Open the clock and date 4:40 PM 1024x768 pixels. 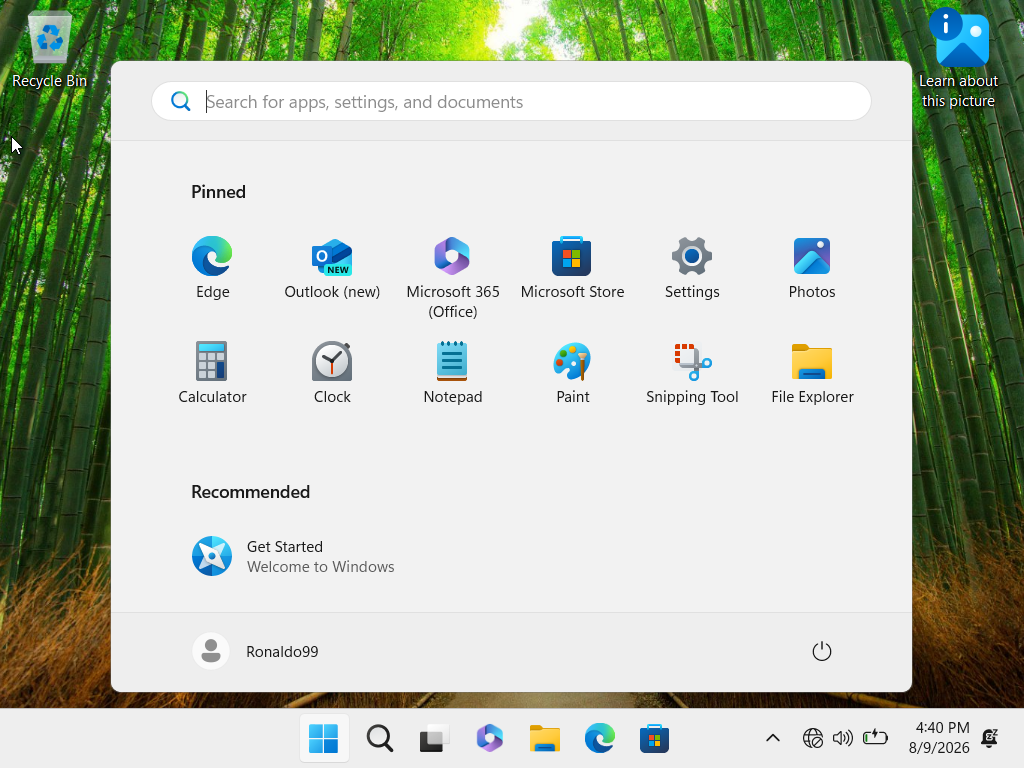click(939, 738)
